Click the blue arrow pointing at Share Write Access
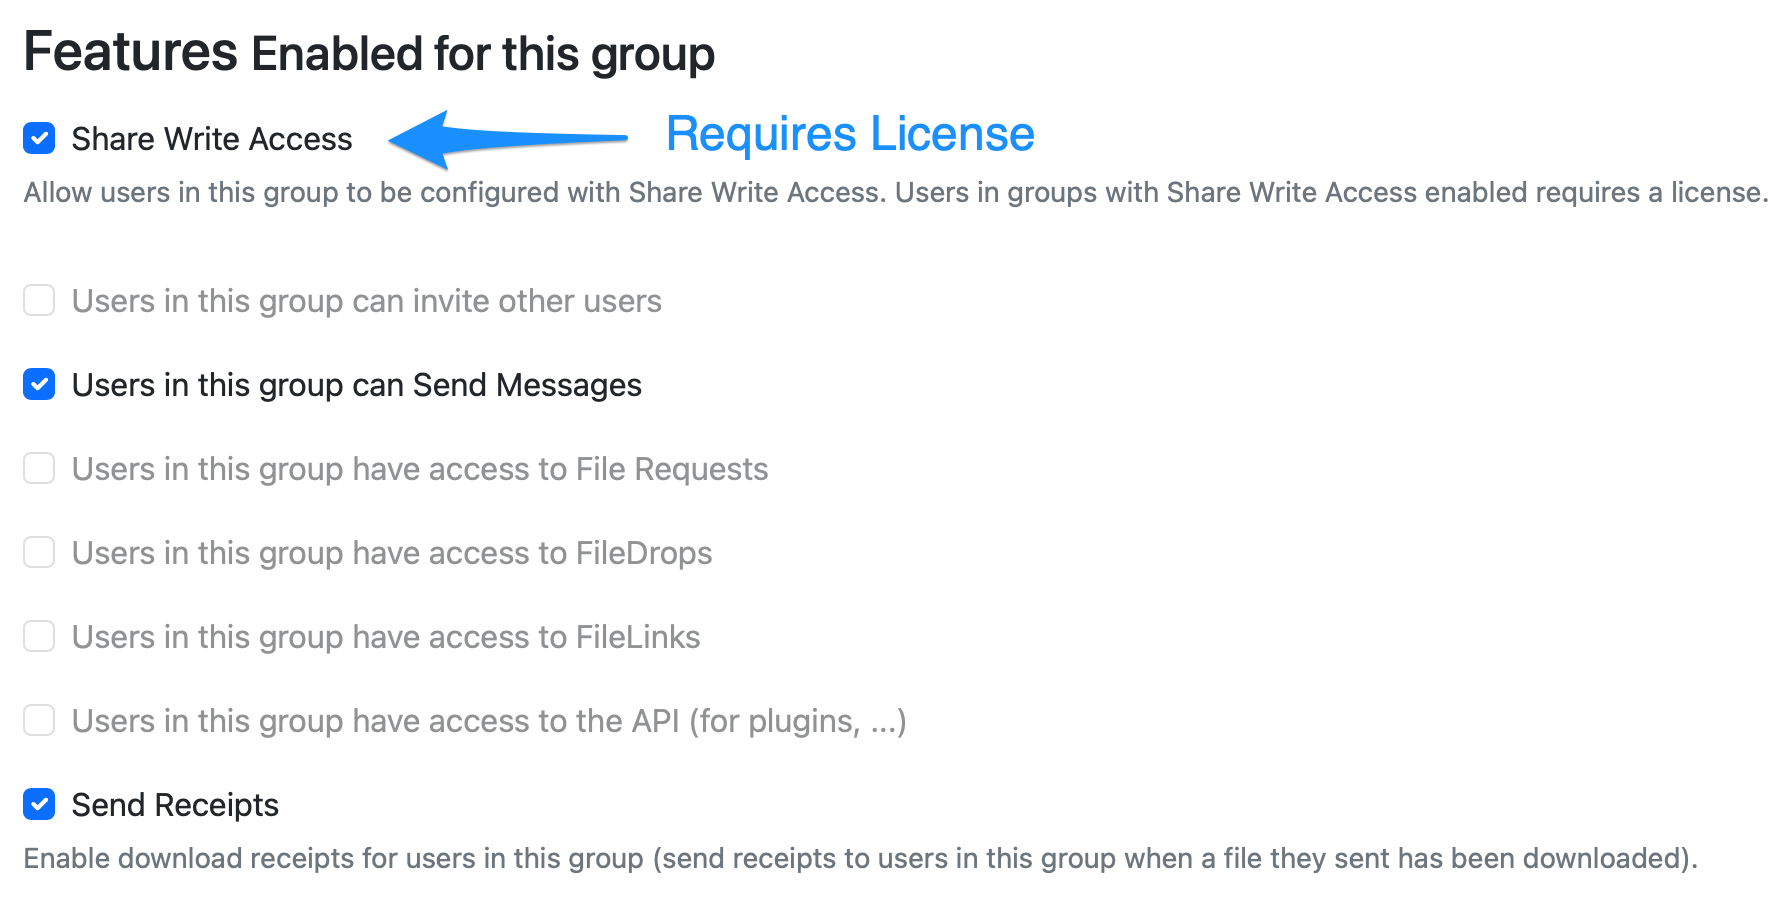 [500, 138]
